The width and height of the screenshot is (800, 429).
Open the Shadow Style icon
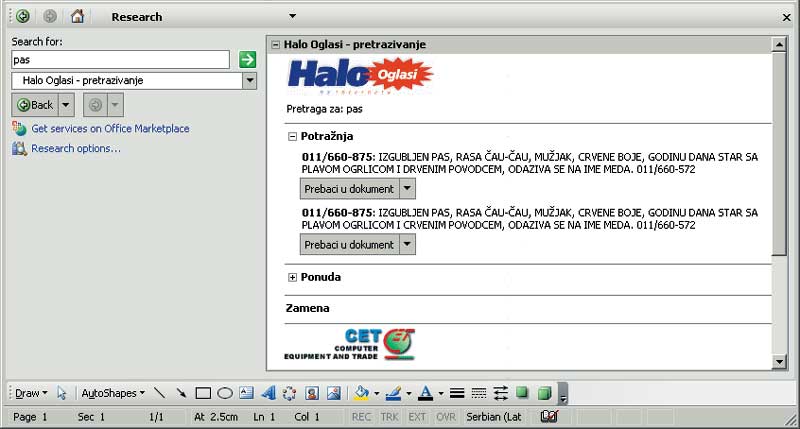pos(522,393)
